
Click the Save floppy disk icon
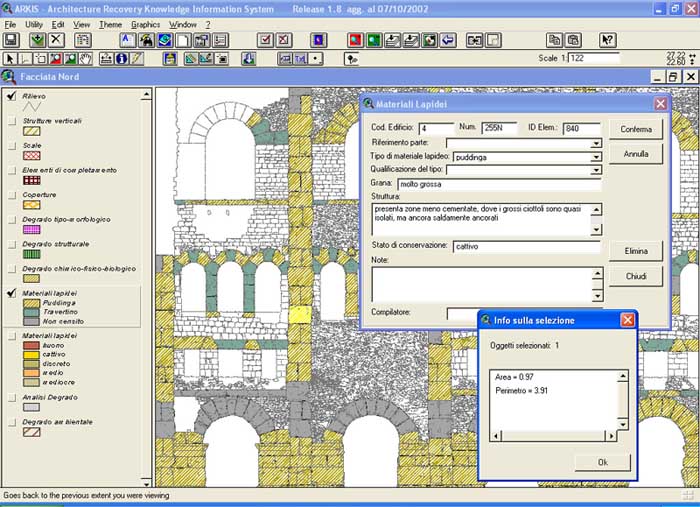click(11, 40)
